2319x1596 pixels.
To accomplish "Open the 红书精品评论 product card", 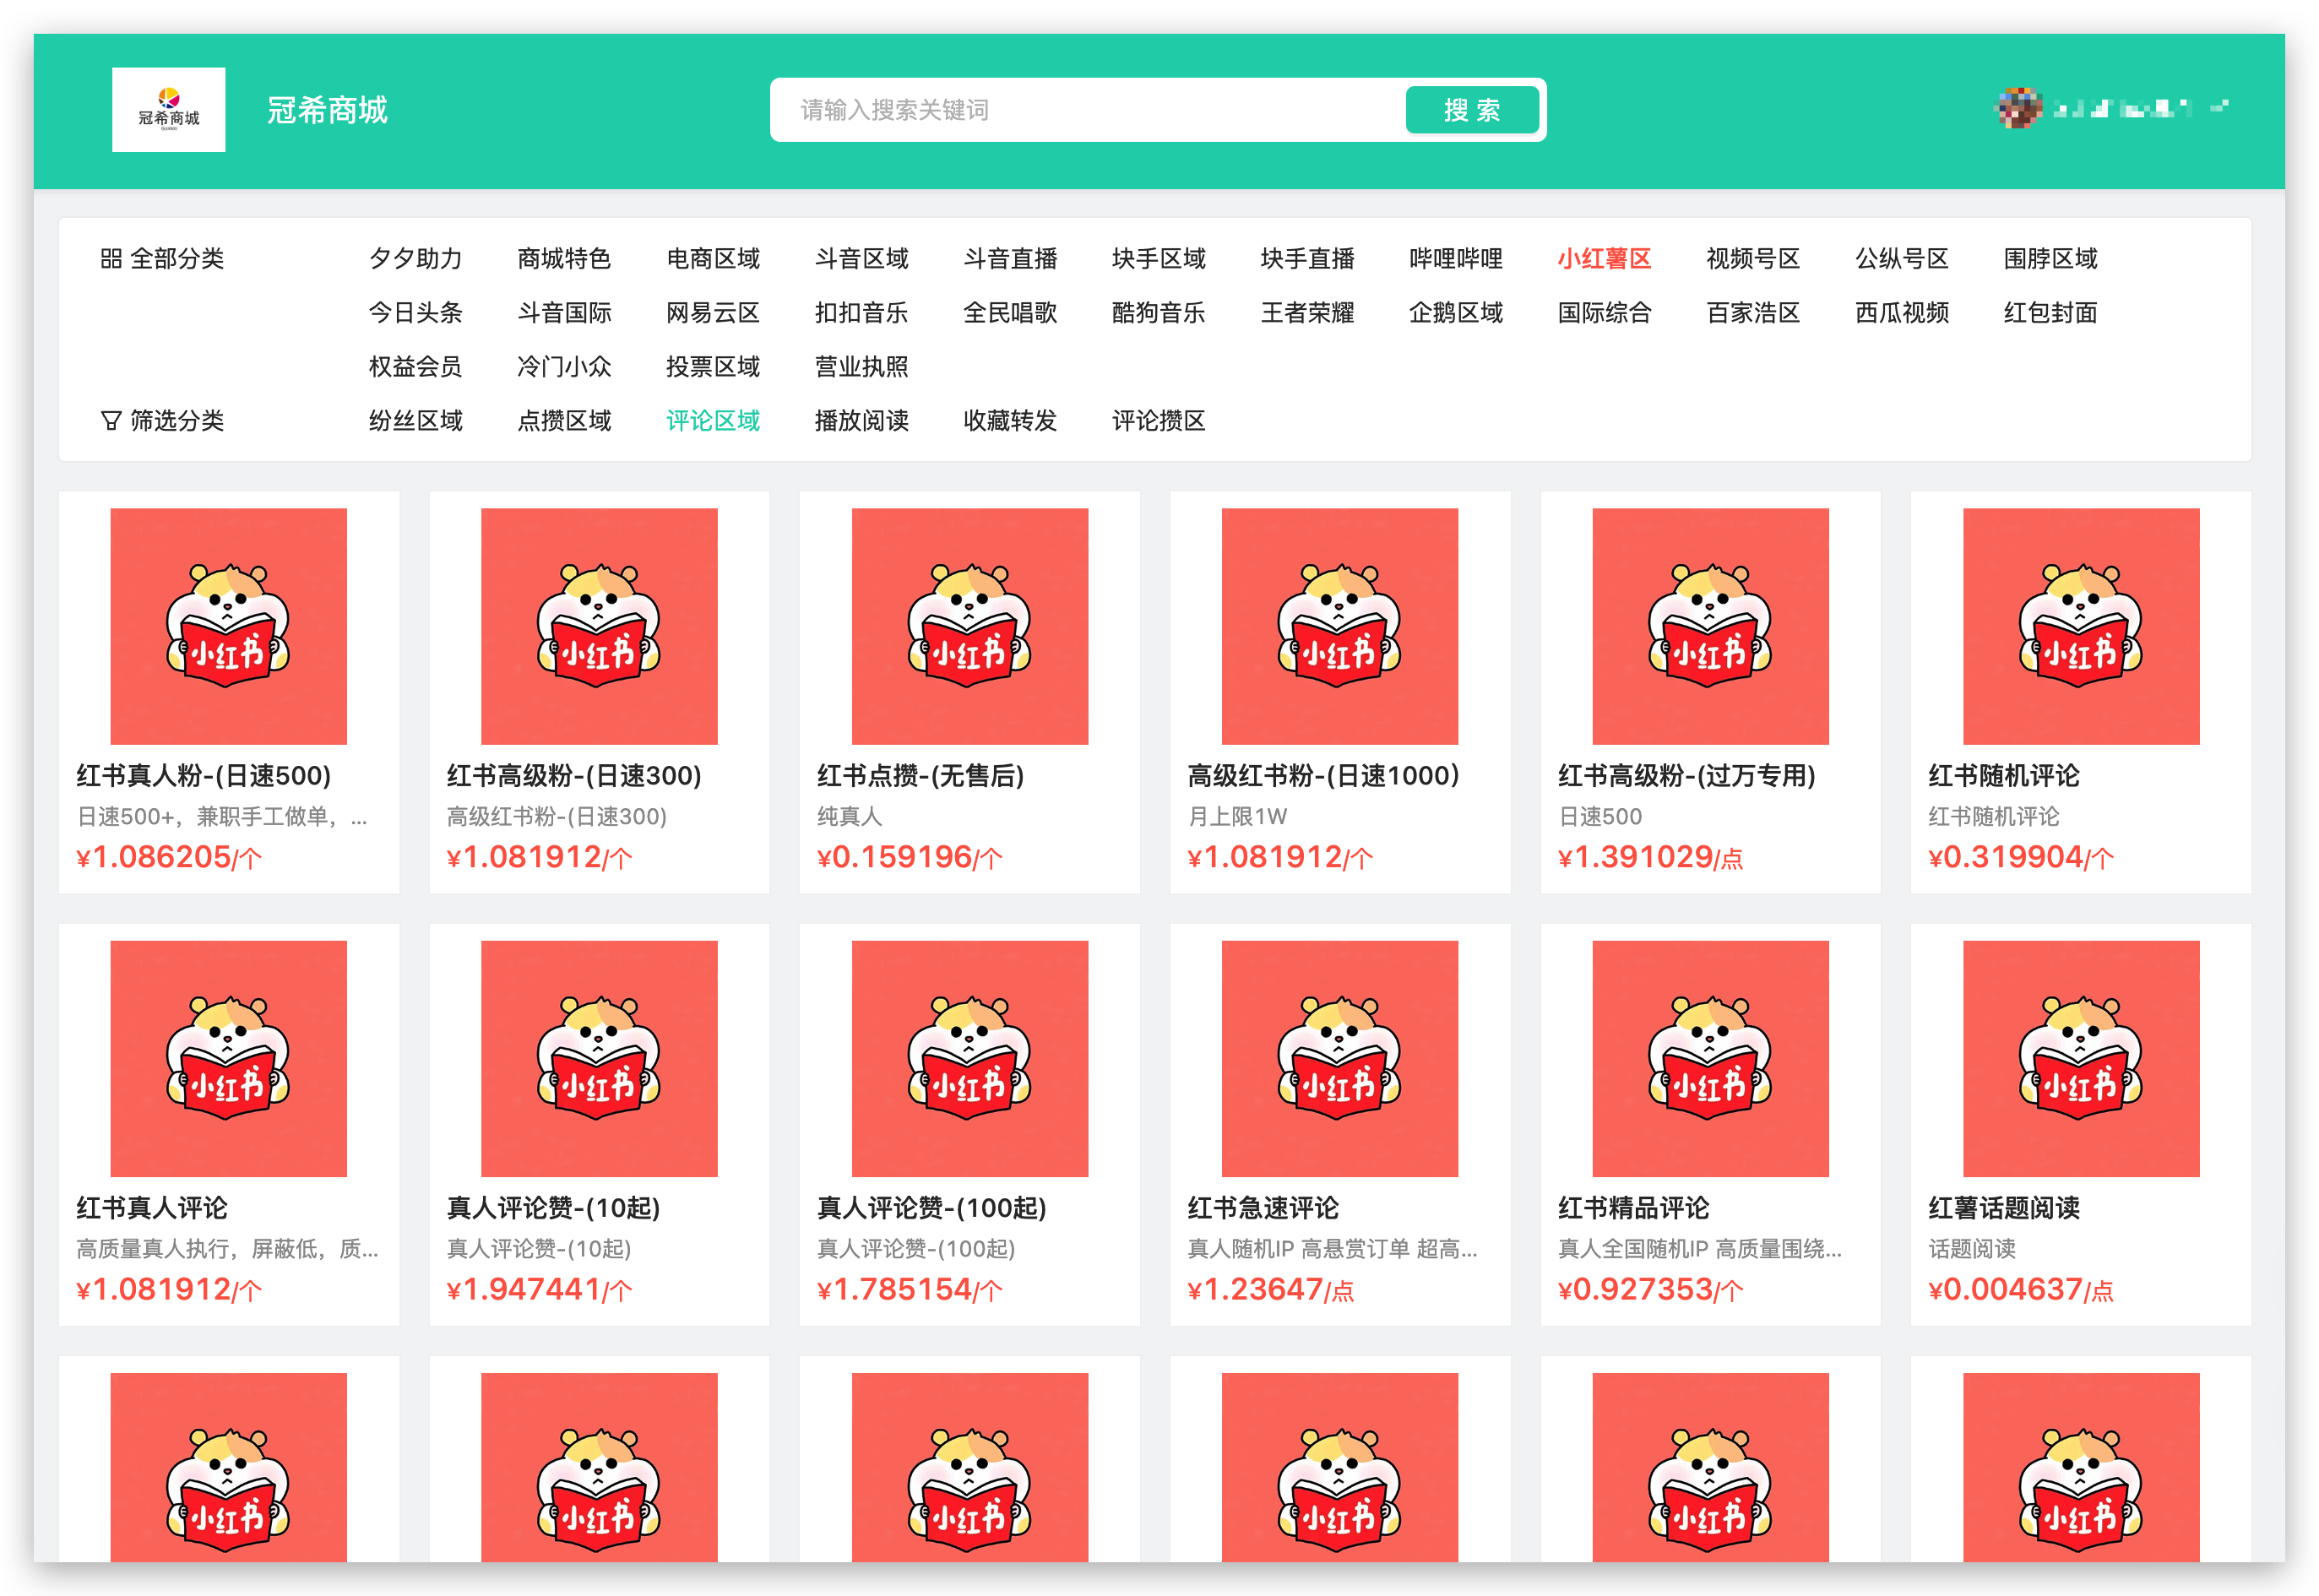I will [x=1710, y=1125].
